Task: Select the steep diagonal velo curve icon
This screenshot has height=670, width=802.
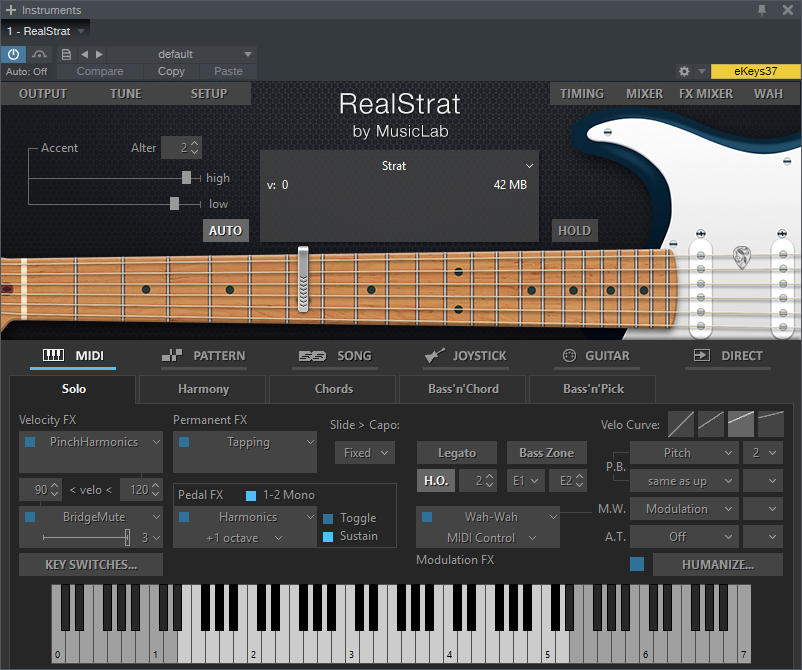Action: point(681,424)
